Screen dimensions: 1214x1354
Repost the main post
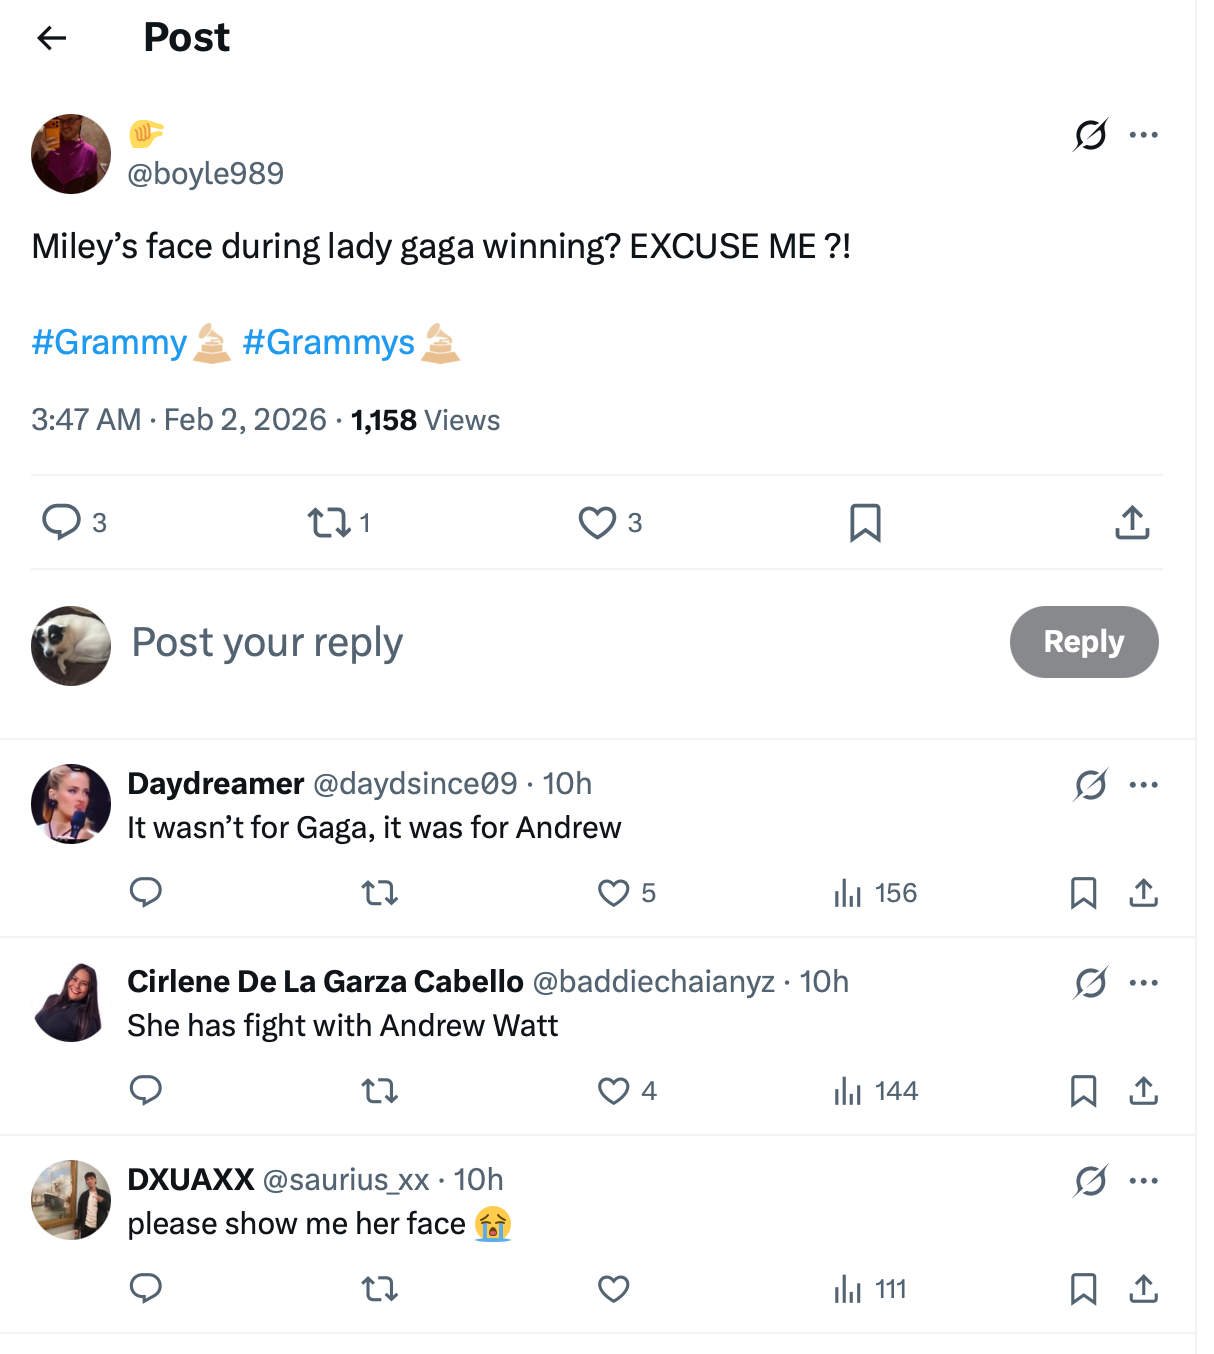[328, 522]
